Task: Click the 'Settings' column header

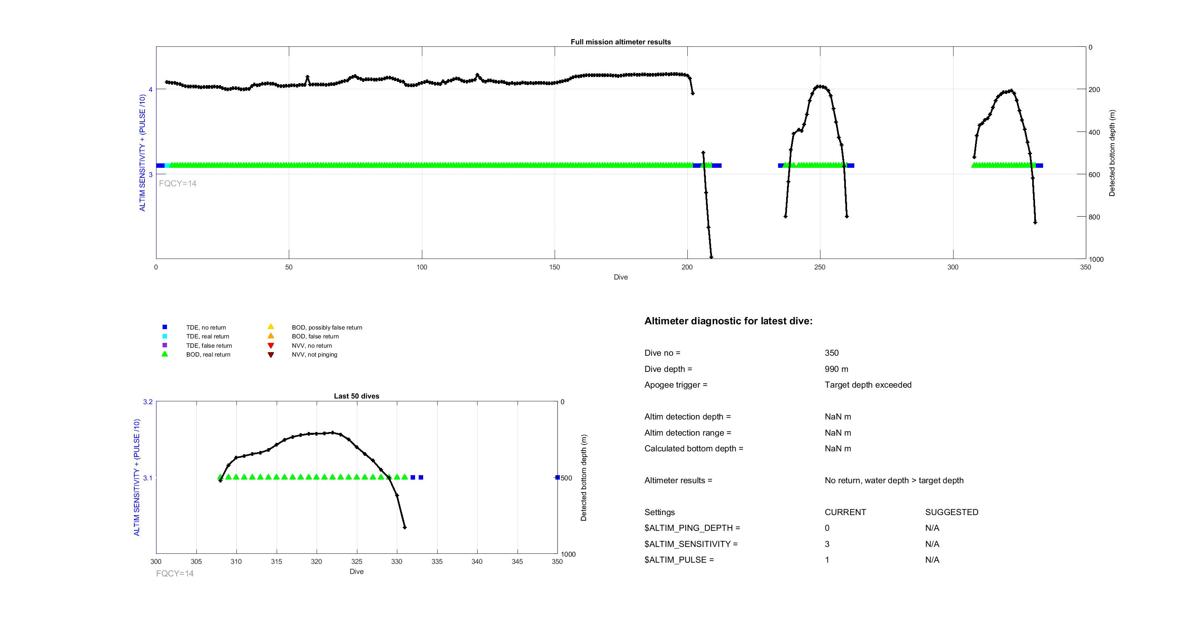Action: tap(660, 513)
